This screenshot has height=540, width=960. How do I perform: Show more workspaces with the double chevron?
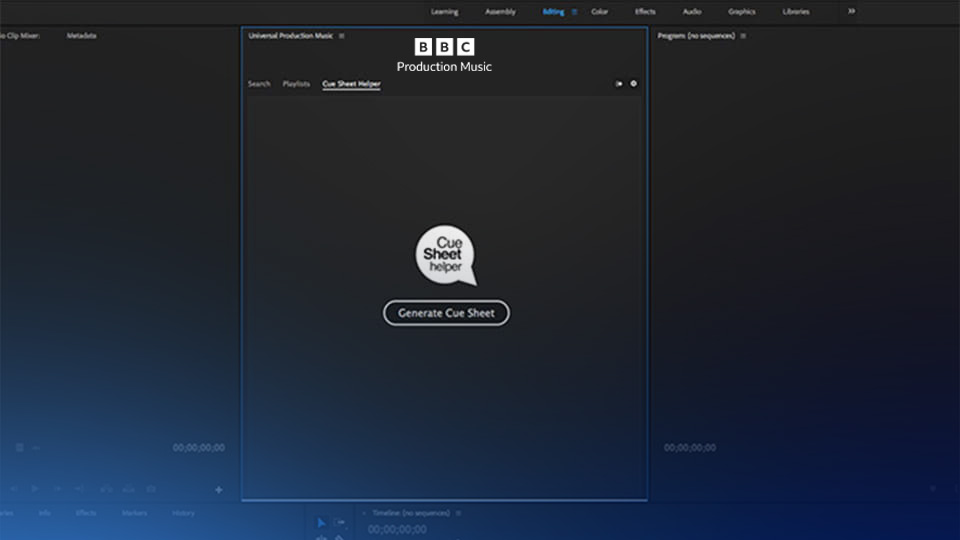coord(852,11)
